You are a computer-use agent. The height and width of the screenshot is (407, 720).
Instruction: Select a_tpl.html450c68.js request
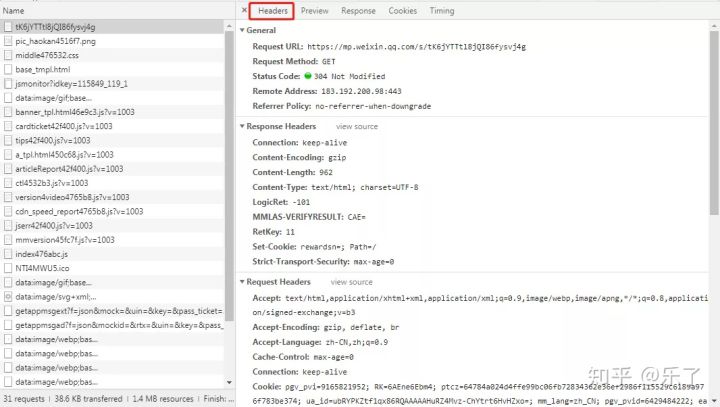pos(112,155)
